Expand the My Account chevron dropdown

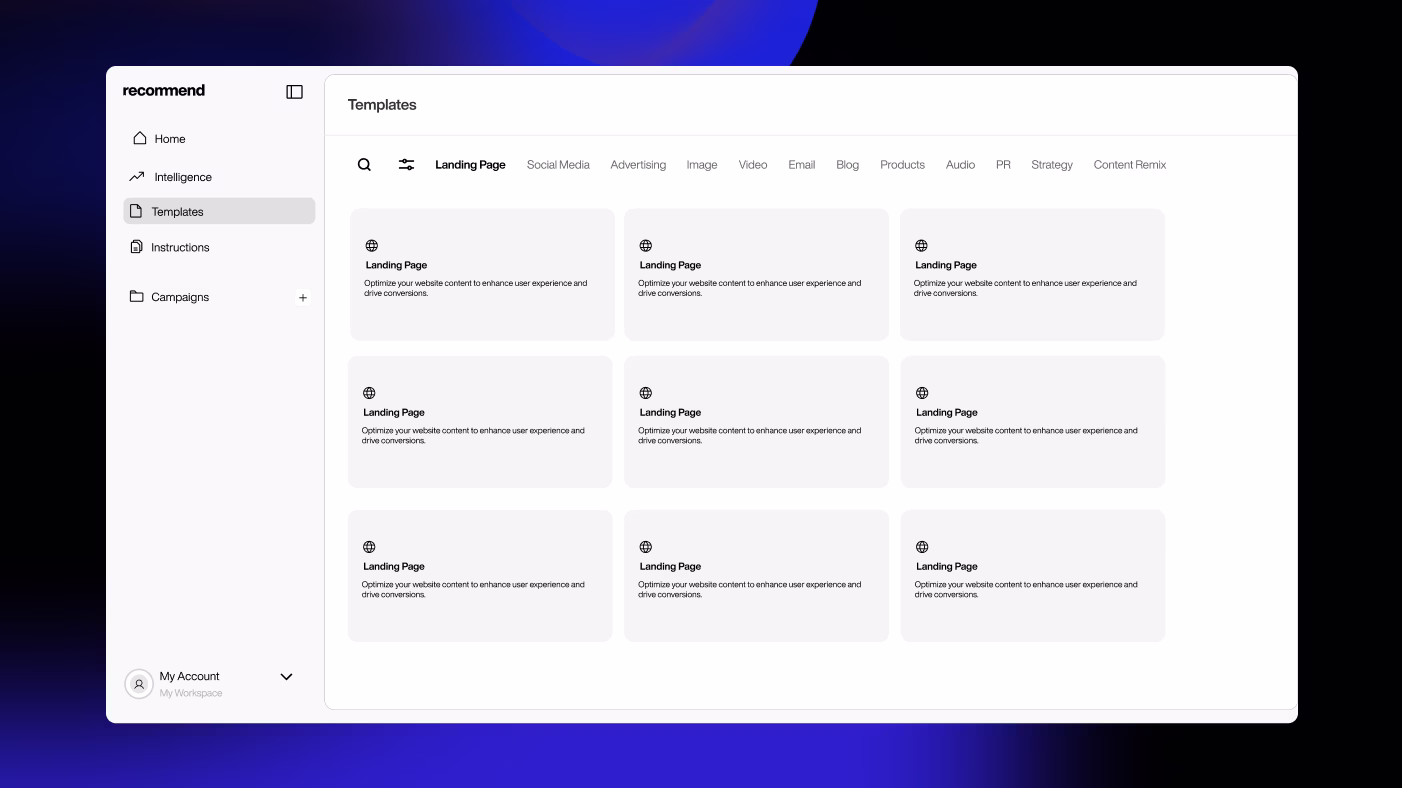[x=286, y=677]
